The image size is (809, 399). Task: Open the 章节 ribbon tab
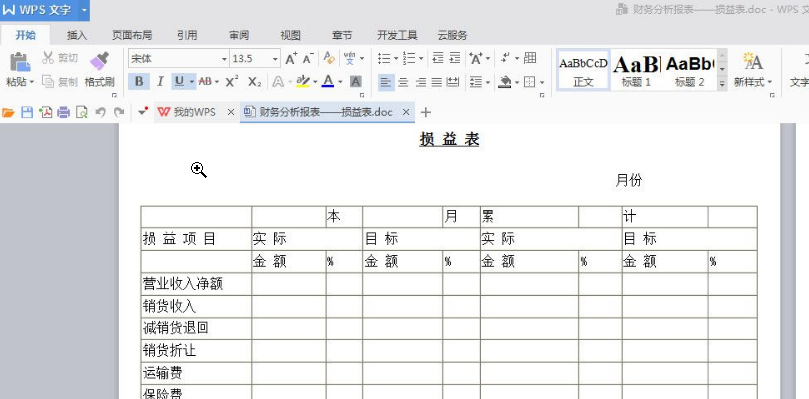point(342,35)
